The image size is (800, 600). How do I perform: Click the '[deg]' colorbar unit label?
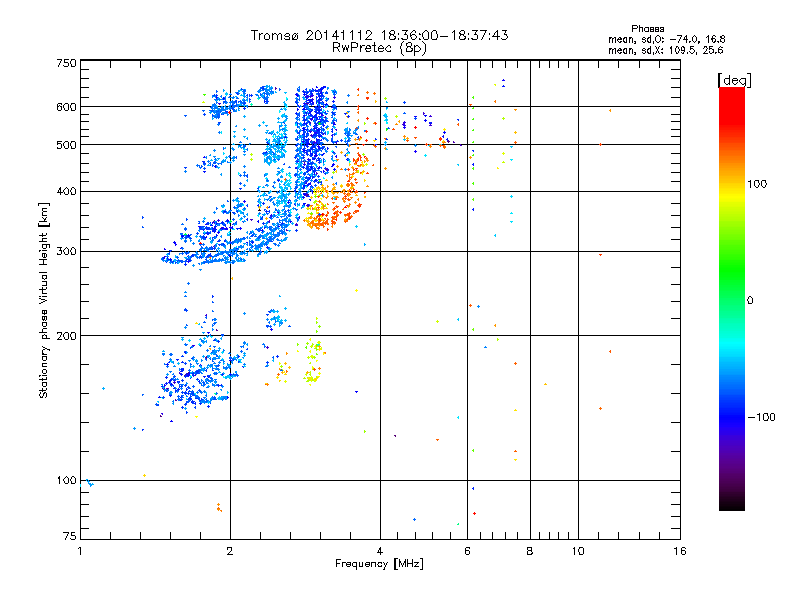point(734,80)
